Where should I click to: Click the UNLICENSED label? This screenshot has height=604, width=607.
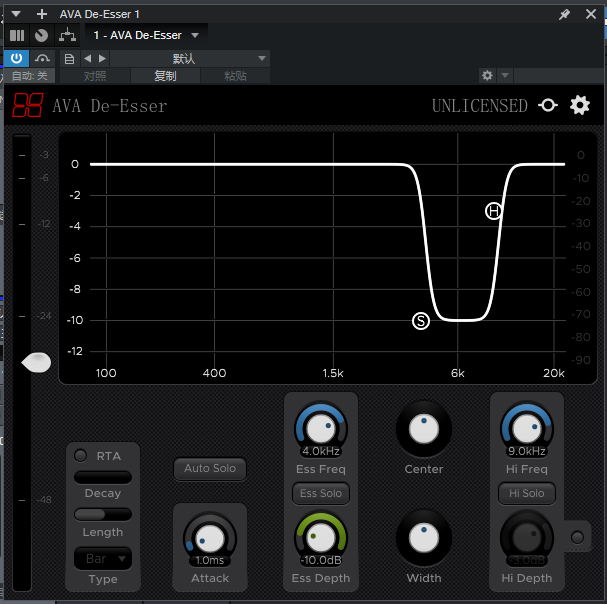pyautogui.click(x=480, y=106)
